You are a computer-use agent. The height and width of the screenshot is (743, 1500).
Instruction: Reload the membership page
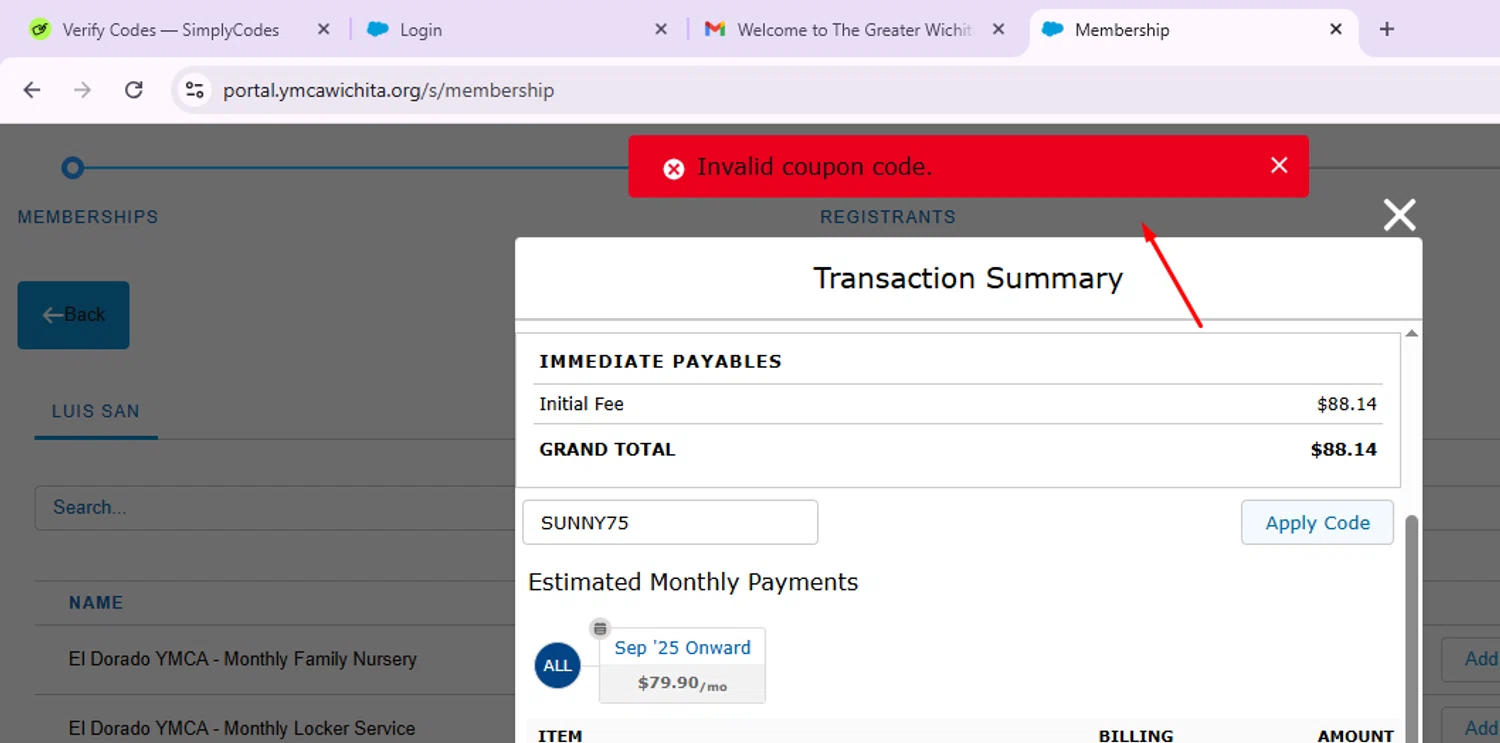point(134,90)
